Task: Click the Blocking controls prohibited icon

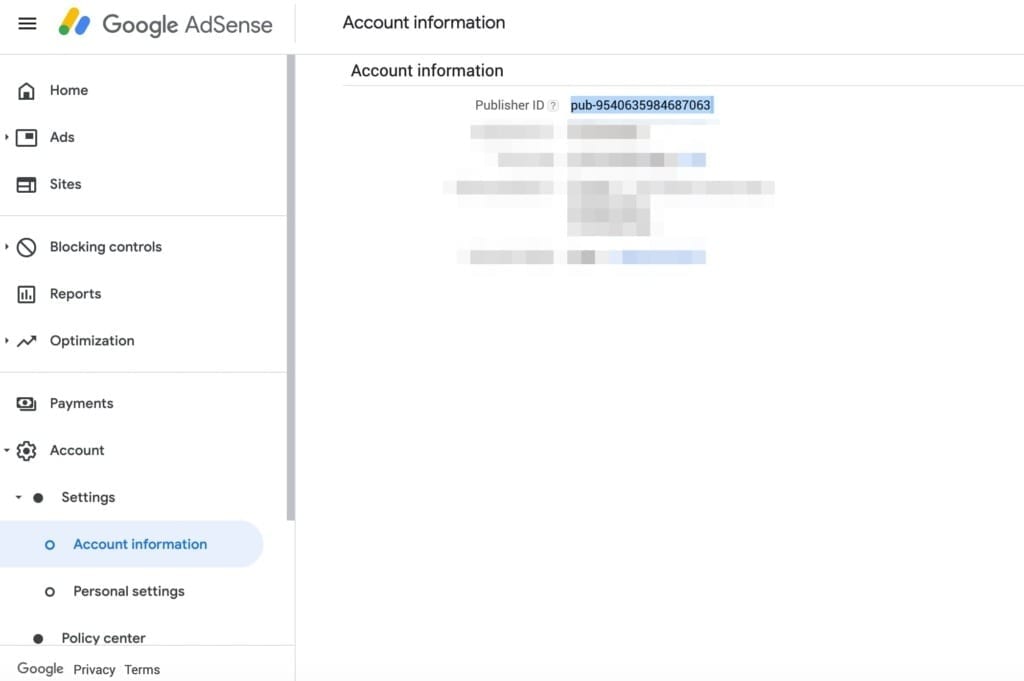Action: click(26, 247)
